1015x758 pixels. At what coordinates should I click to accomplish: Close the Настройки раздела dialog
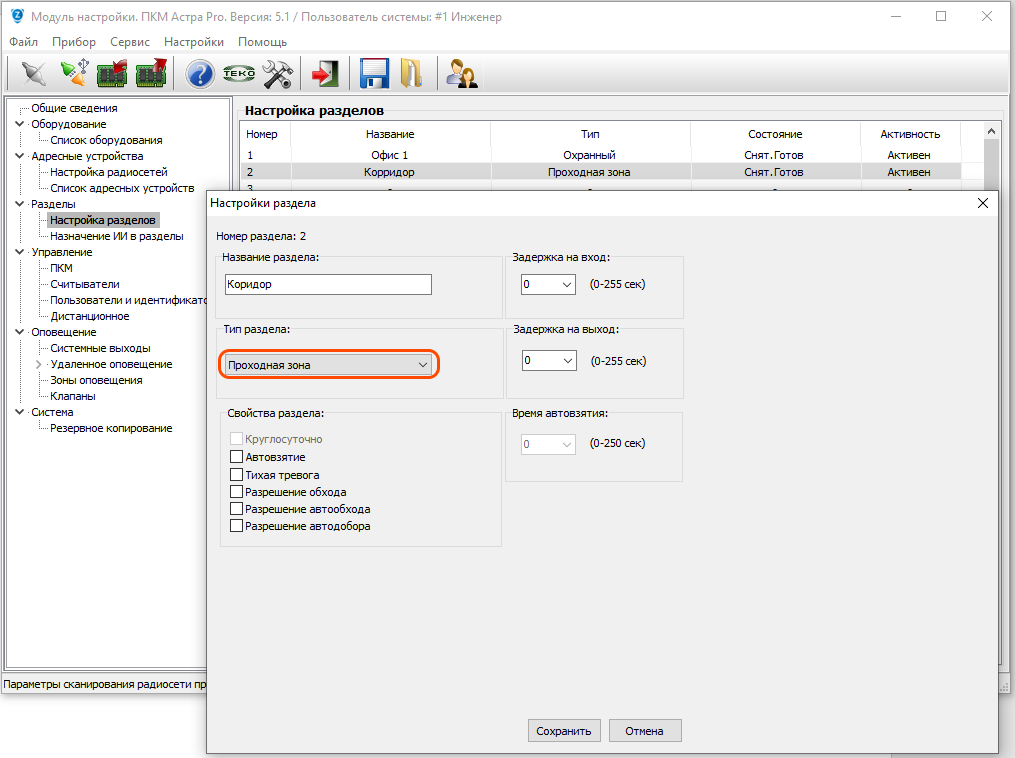click(983, 203)
